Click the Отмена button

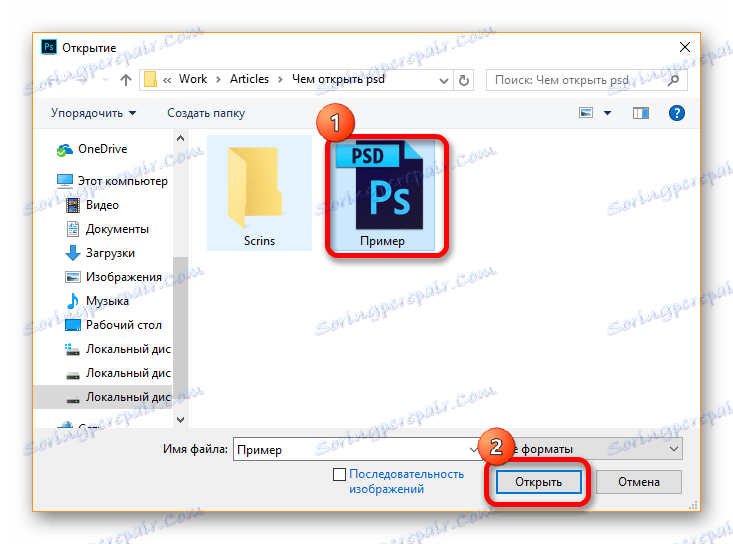pyautogui.click(x=639, y=482)
